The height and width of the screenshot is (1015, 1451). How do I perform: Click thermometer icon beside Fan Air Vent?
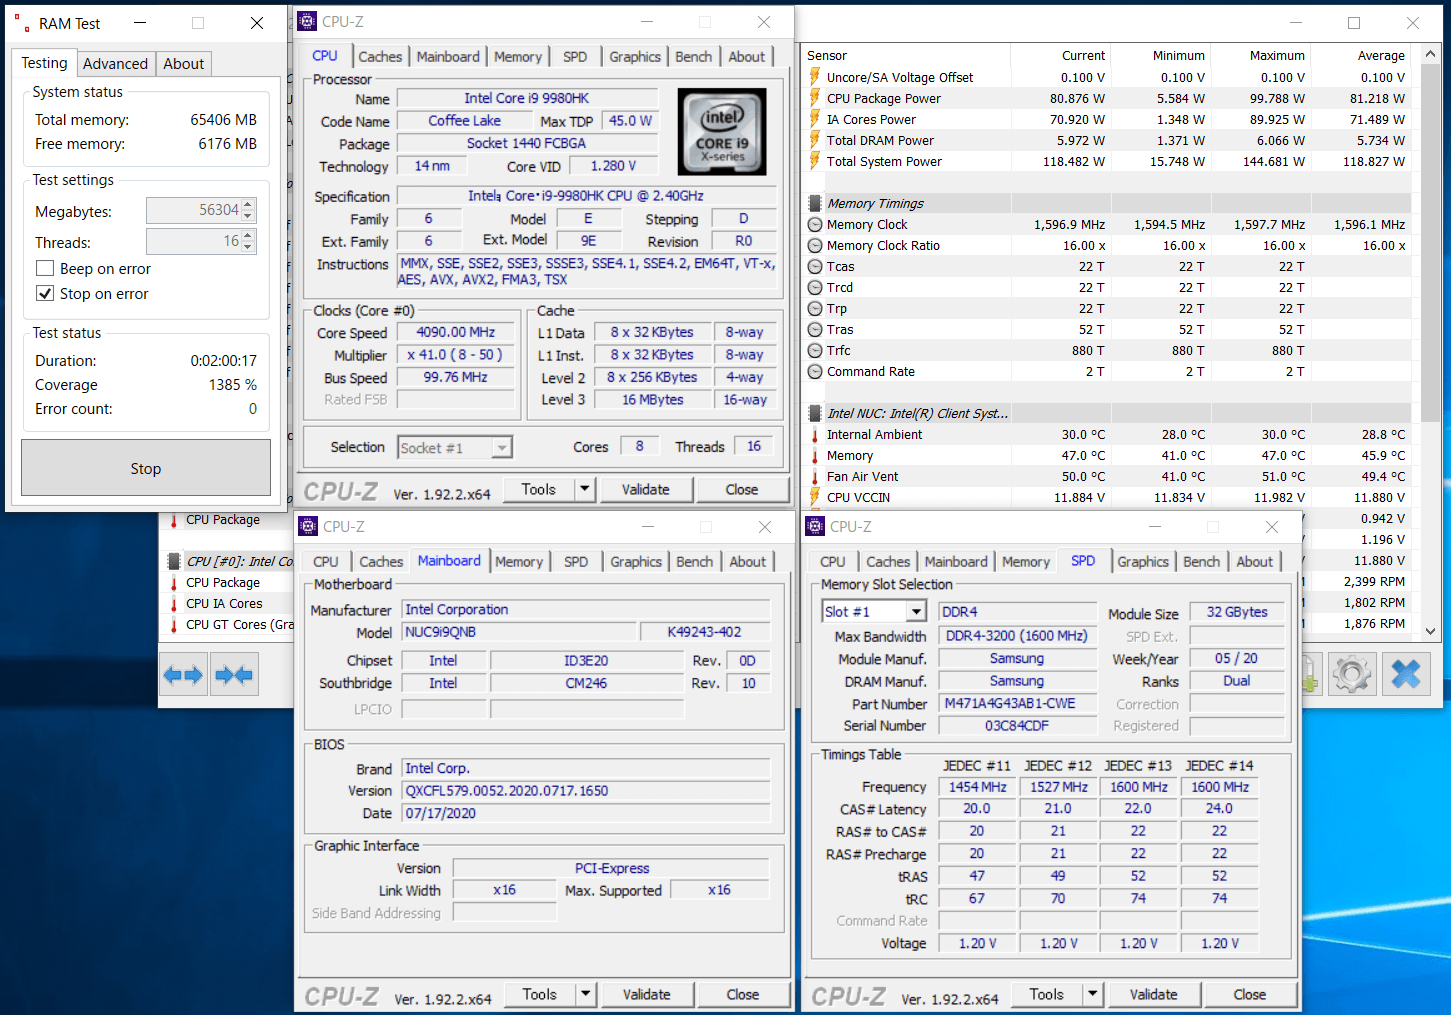pos(815,477)
